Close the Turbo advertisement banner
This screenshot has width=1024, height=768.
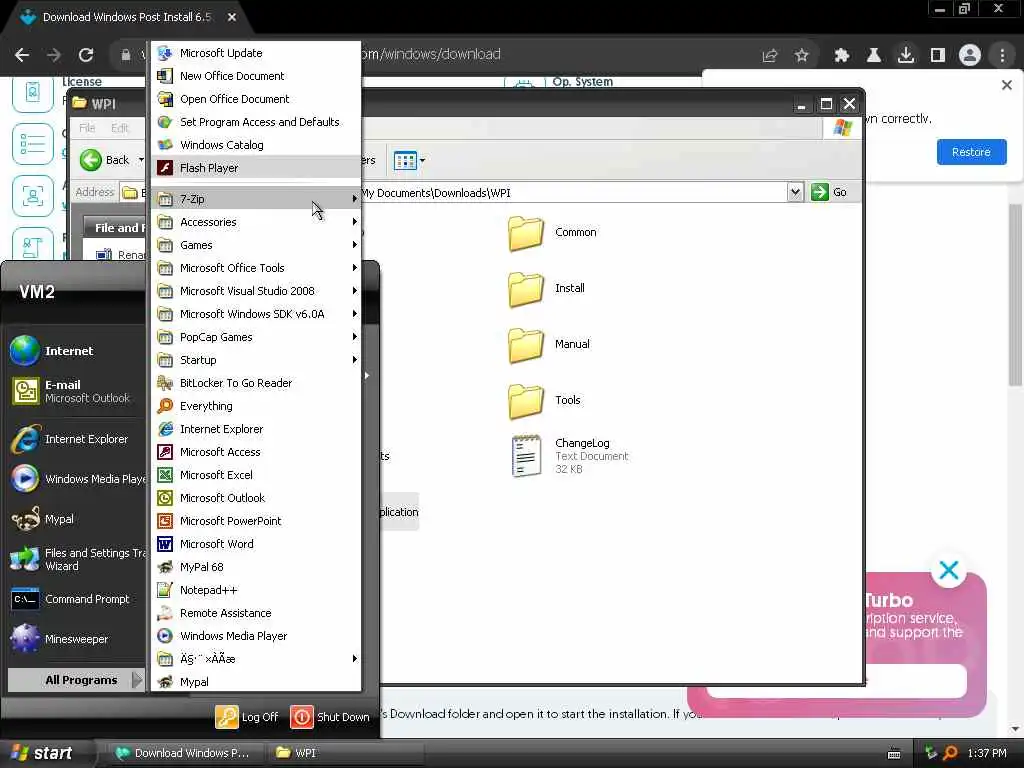(948, 570)
